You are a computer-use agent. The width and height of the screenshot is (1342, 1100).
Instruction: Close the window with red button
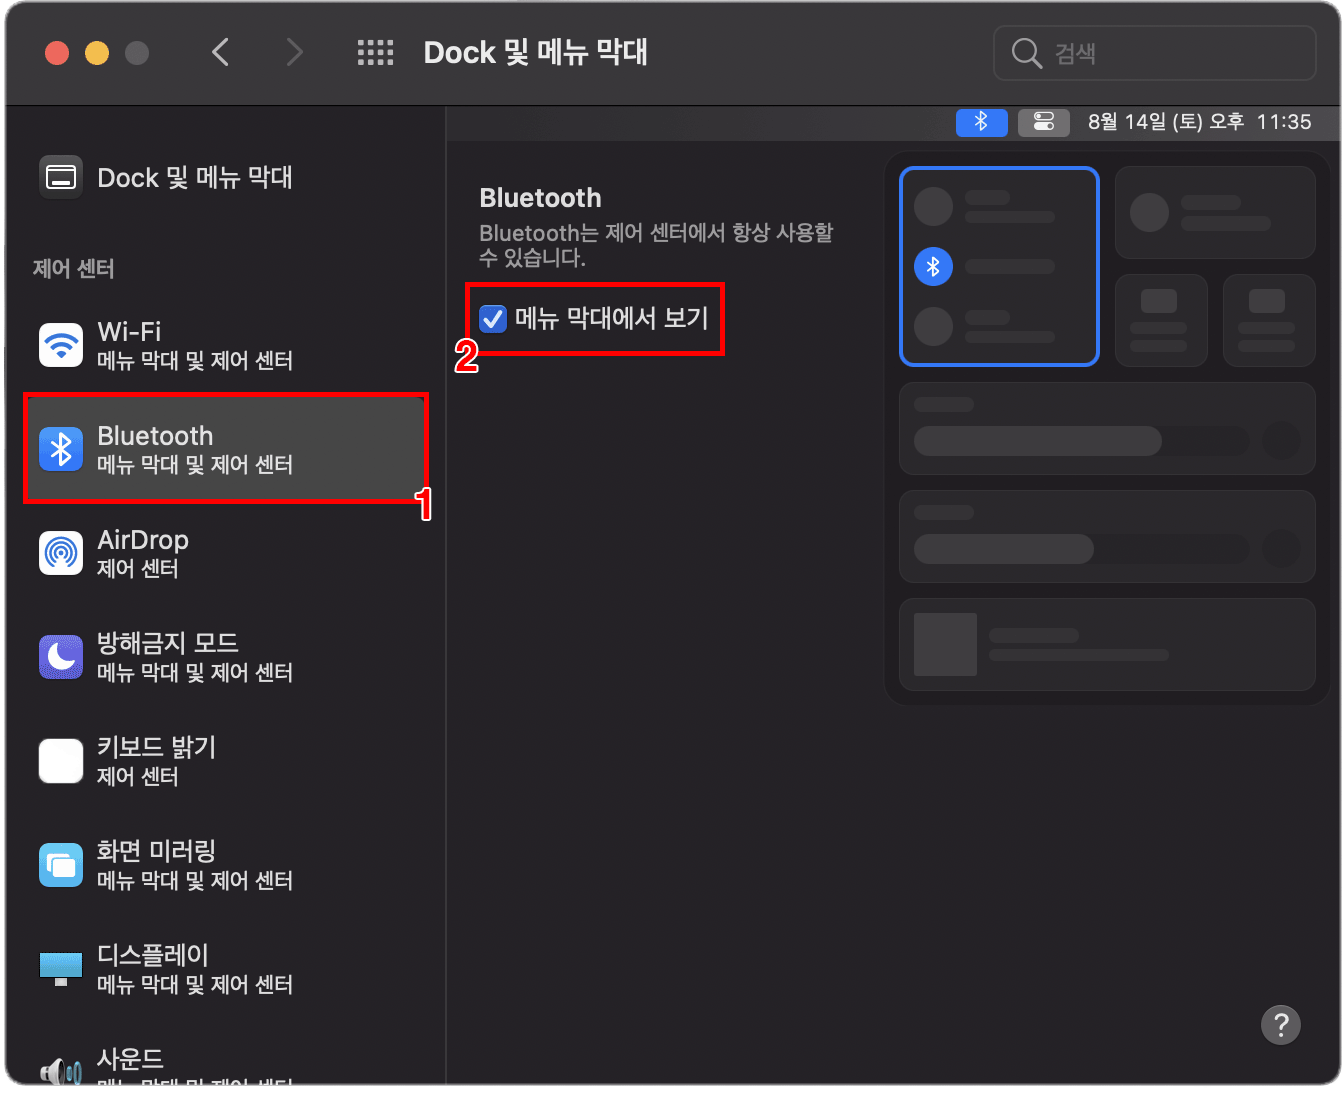click(57, 53)
